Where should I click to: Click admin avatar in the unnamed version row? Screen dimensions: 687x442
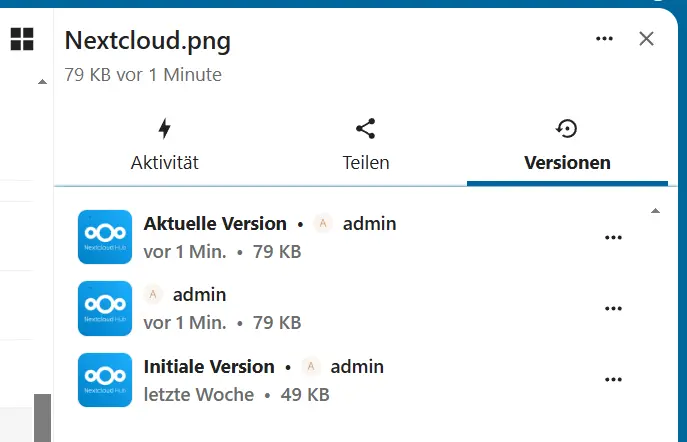(153, 294)
